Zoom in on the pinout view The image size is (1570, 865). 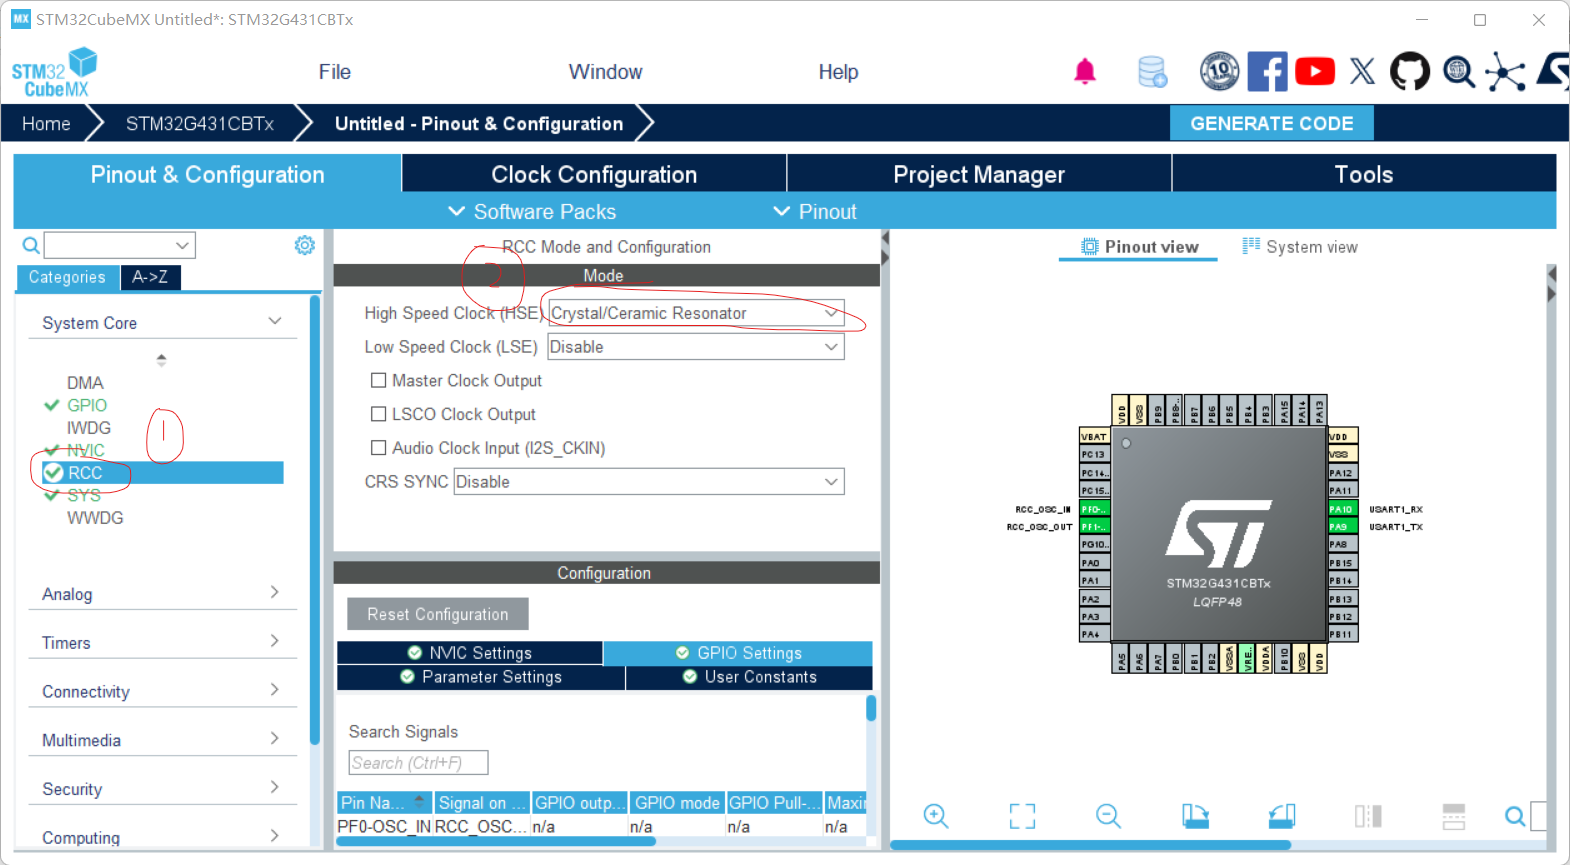(x=935, y=816)
